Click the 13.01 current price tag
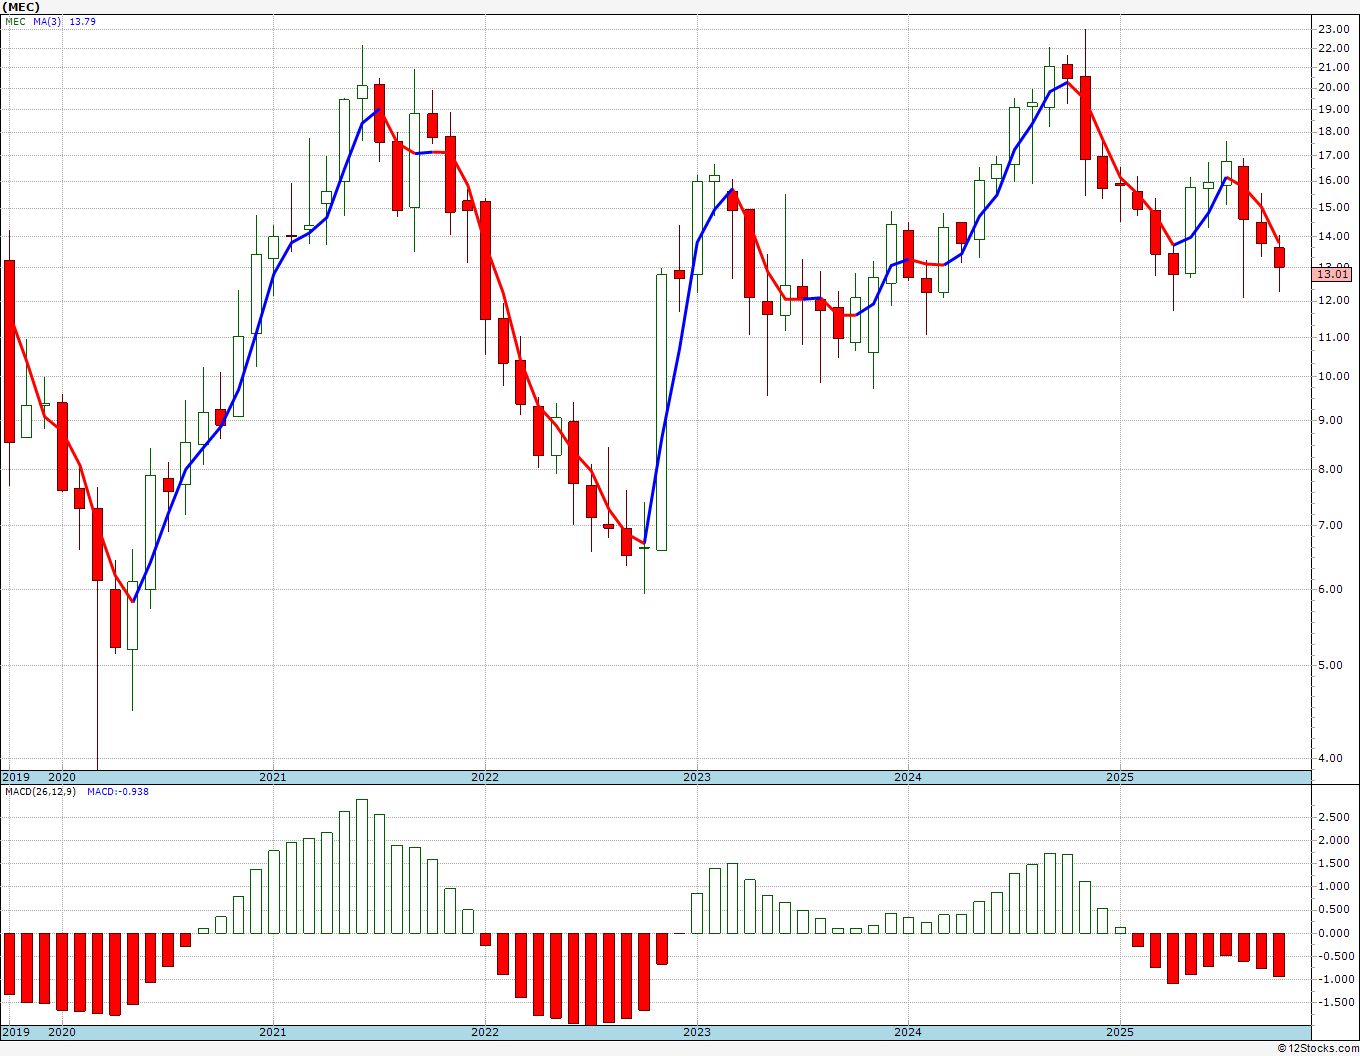 click(x=1333, y=274)
